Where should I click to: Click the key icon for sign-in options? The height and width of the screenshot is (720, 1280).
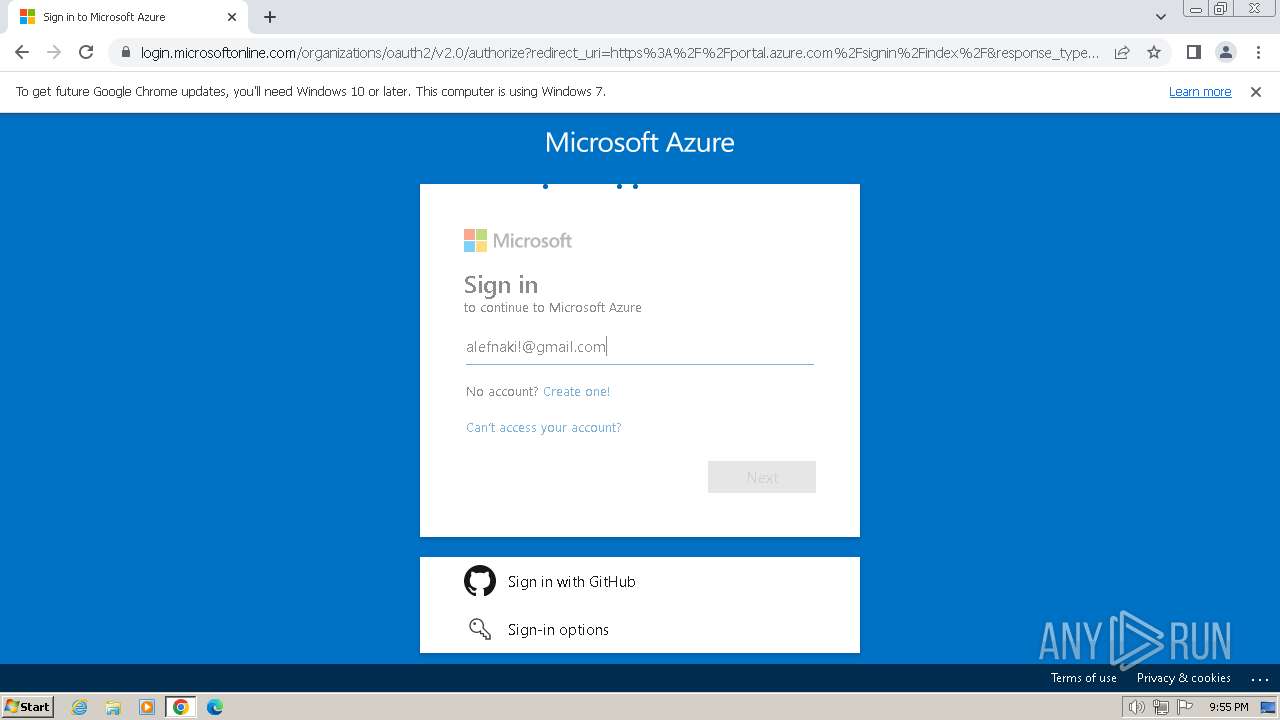pyautogui.click(x=480, y=629)
